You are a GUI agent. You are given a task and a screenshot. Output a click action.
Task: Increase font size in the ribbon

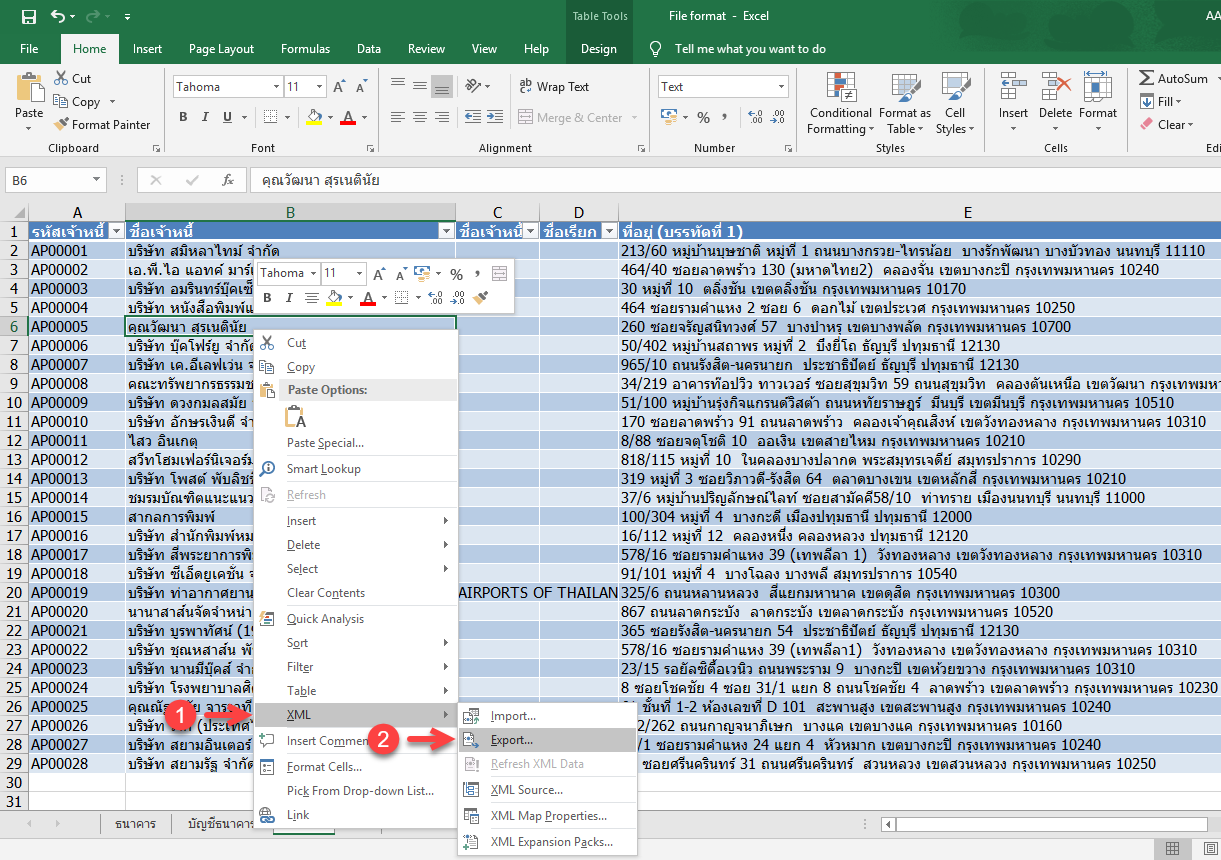(341, 87)
